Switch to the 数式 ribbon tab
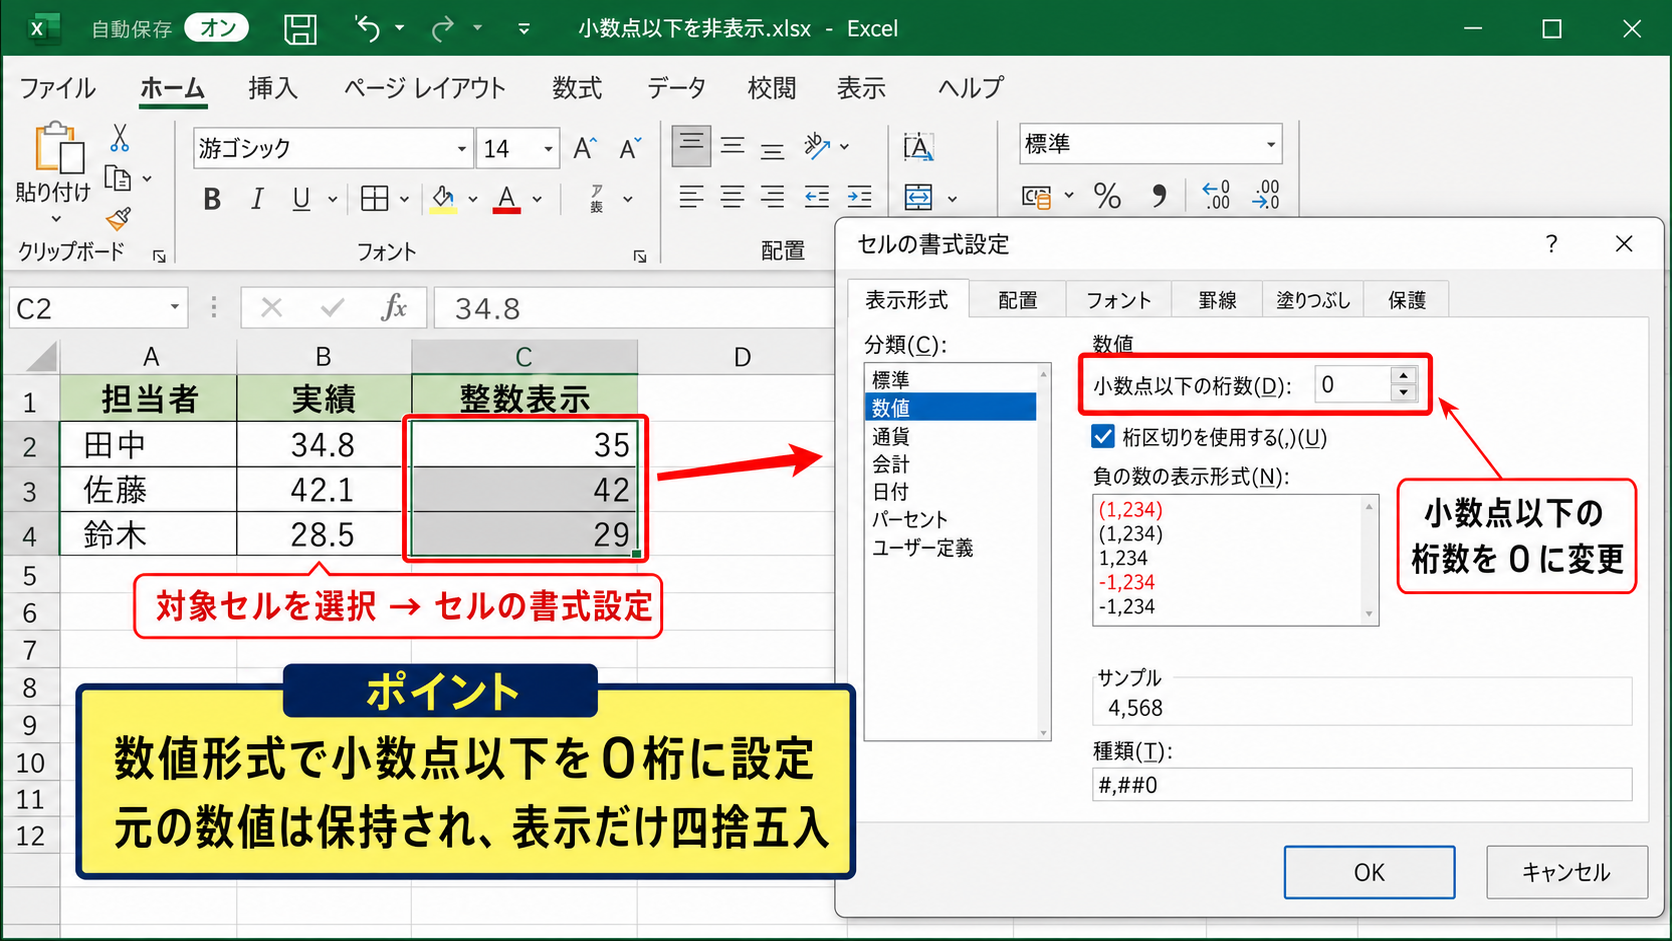This screenshot has width=1672, height=941. (577, 88)
